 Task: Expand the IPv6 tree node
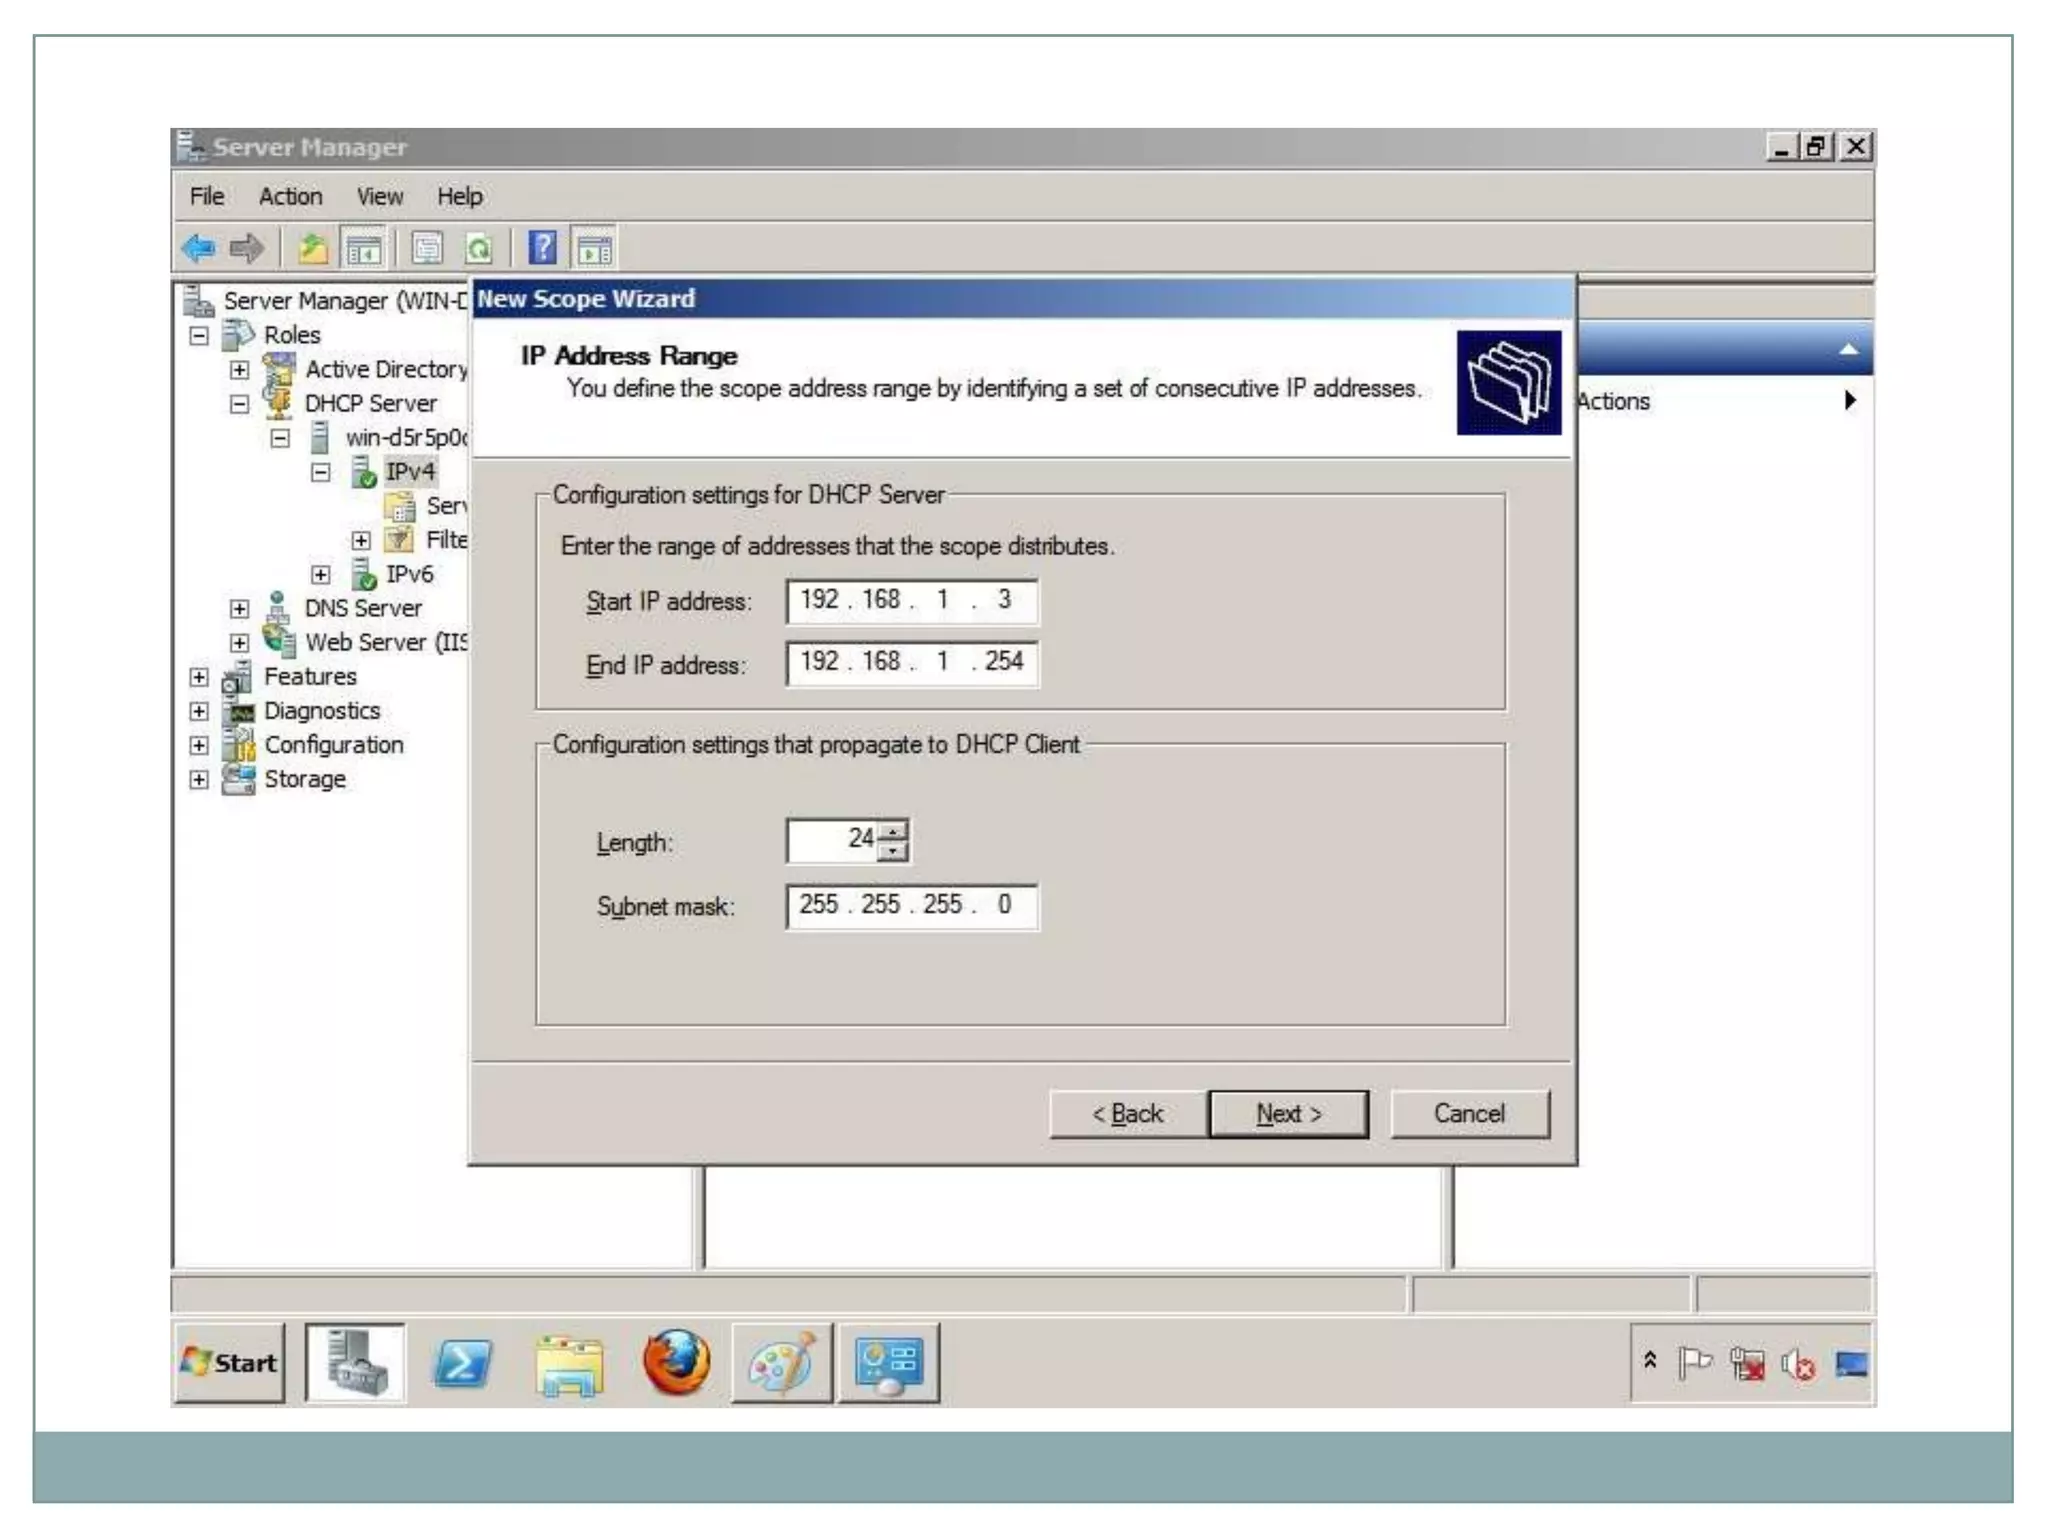pos(320,574)
